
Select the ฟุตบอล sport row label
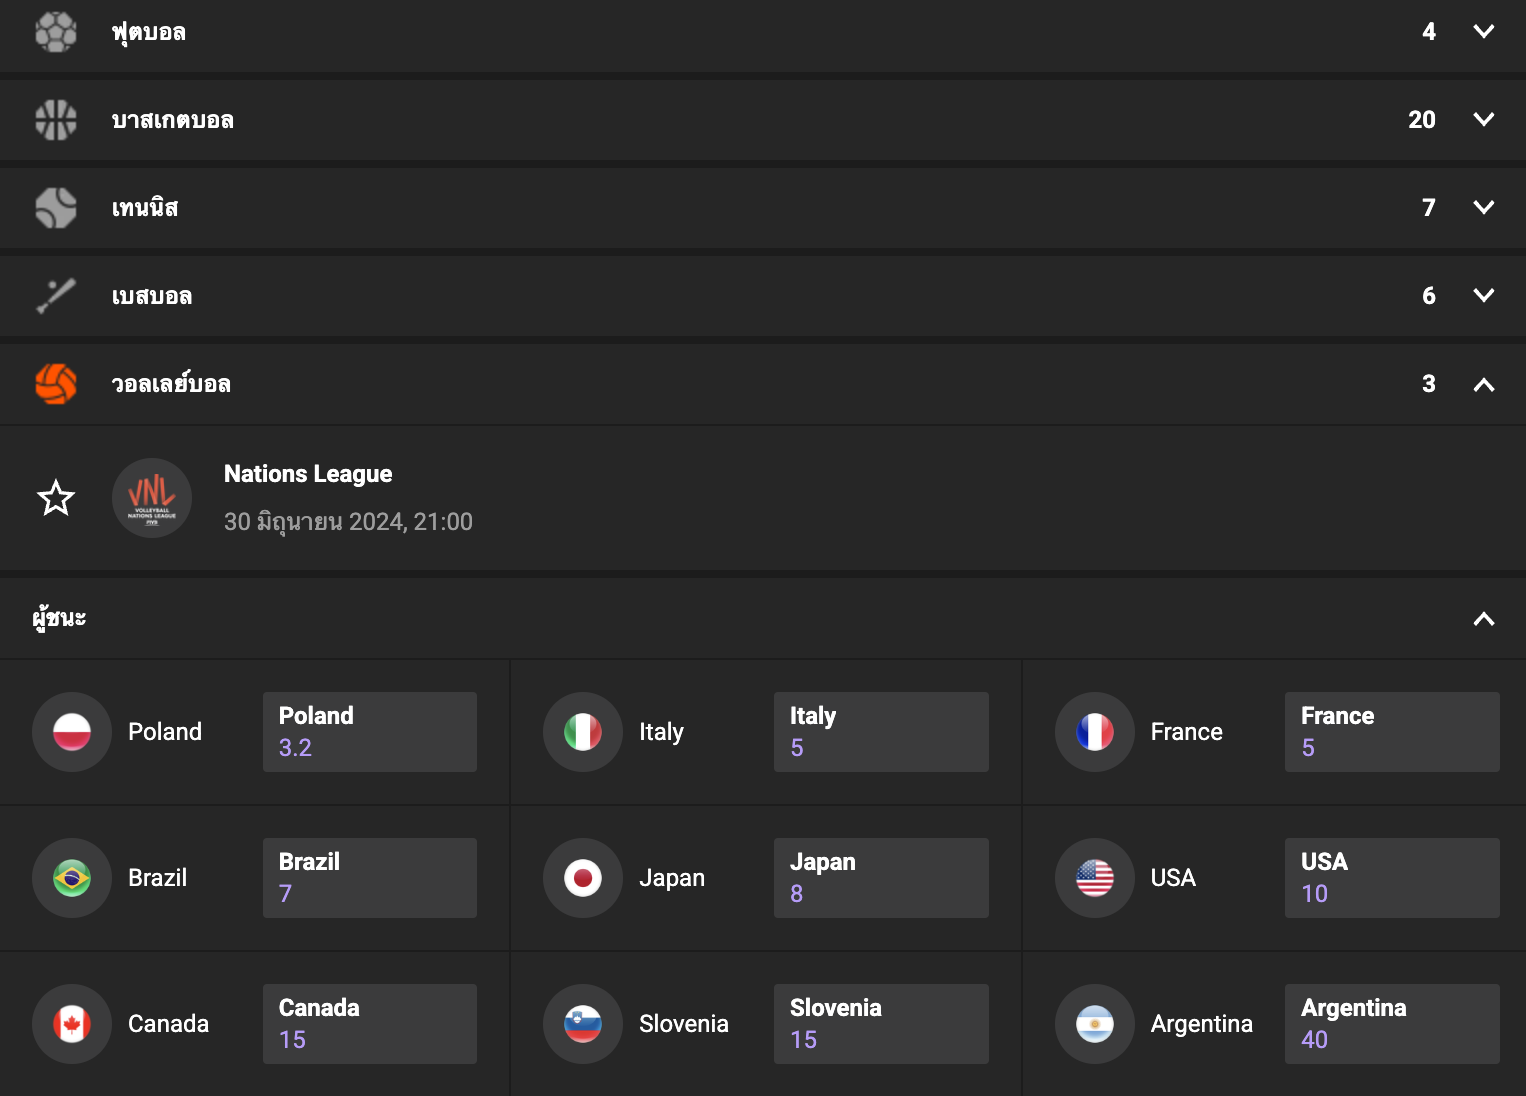point(149,32)
